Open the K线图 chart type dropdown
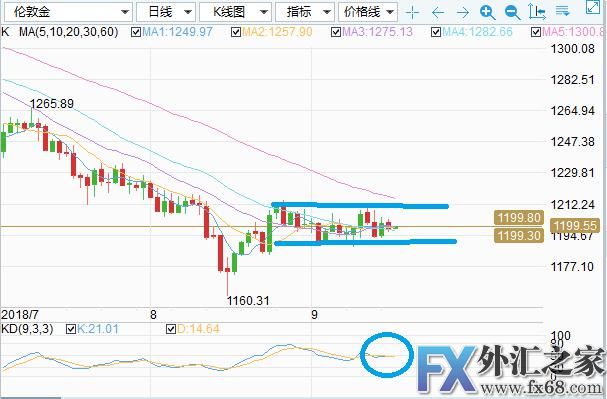This screenshot has height=399, width=607. pos(235,12)
